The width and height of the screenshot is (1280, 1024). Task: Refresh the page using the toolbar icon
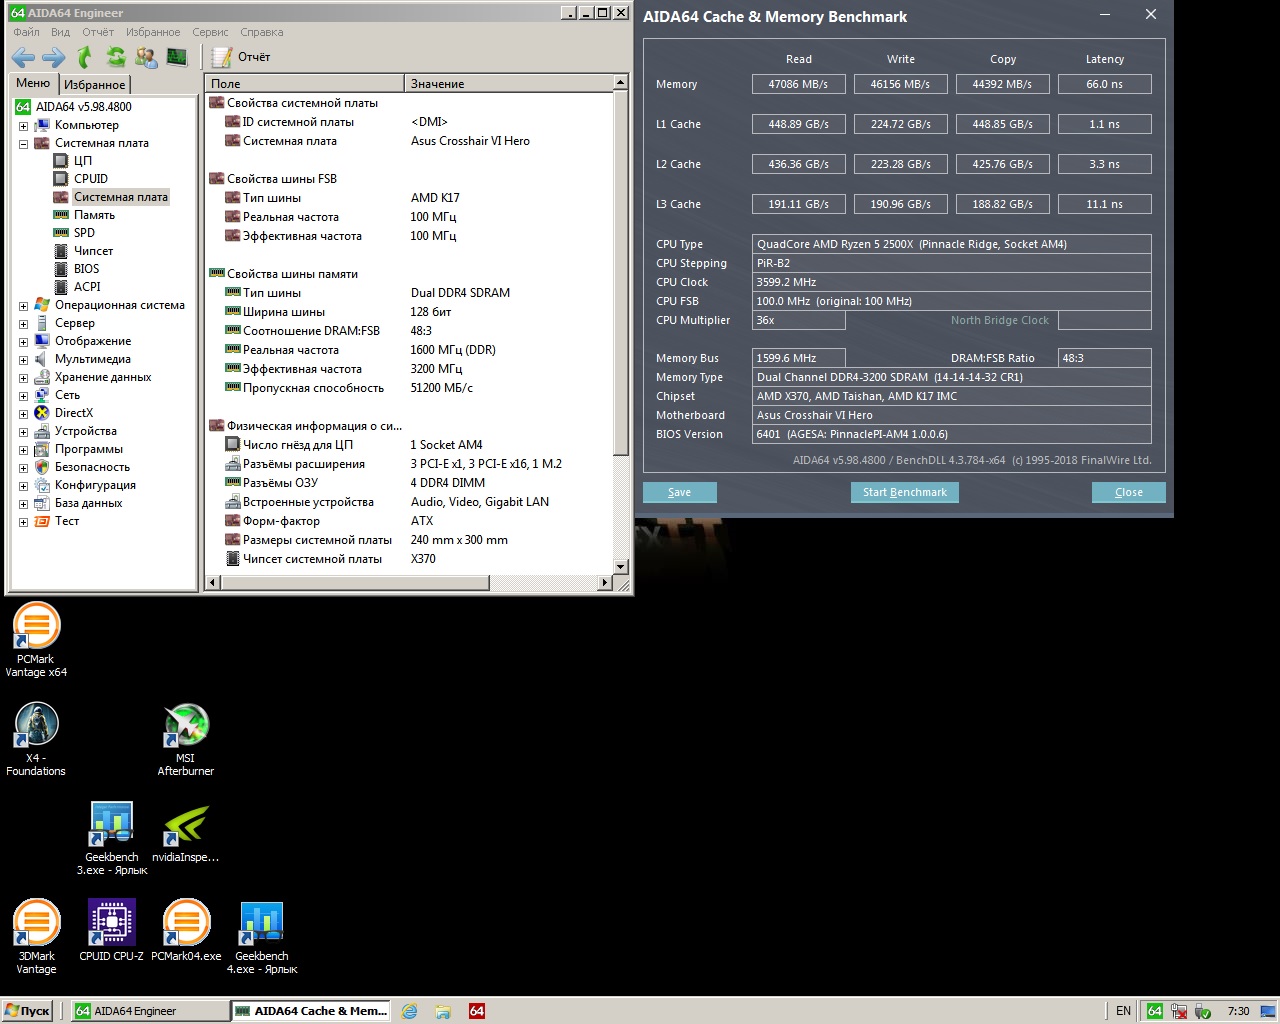[x=116, y=57]
